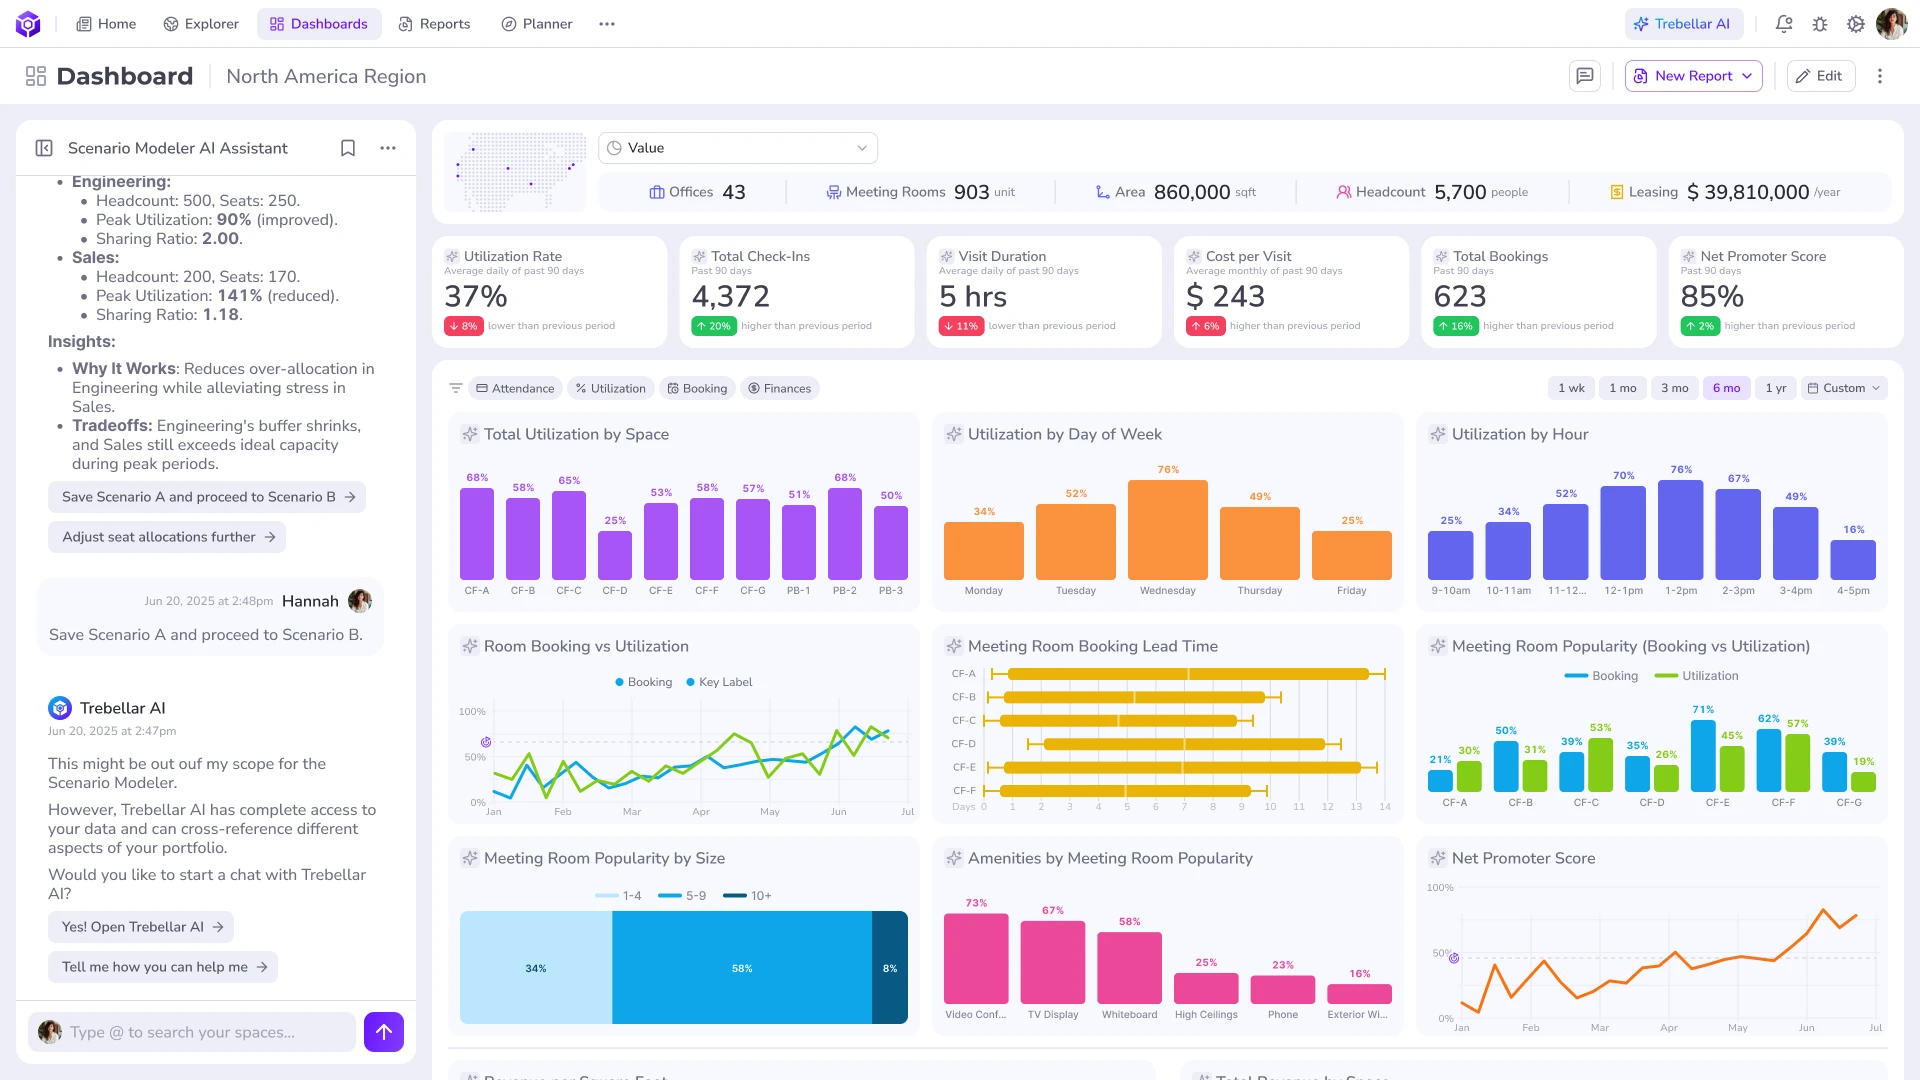Toggle the Attendance filter chip
Image resolution: width=1920 pixels, height=1080 pixels.
pyautogui.click(x=515, y=388)
